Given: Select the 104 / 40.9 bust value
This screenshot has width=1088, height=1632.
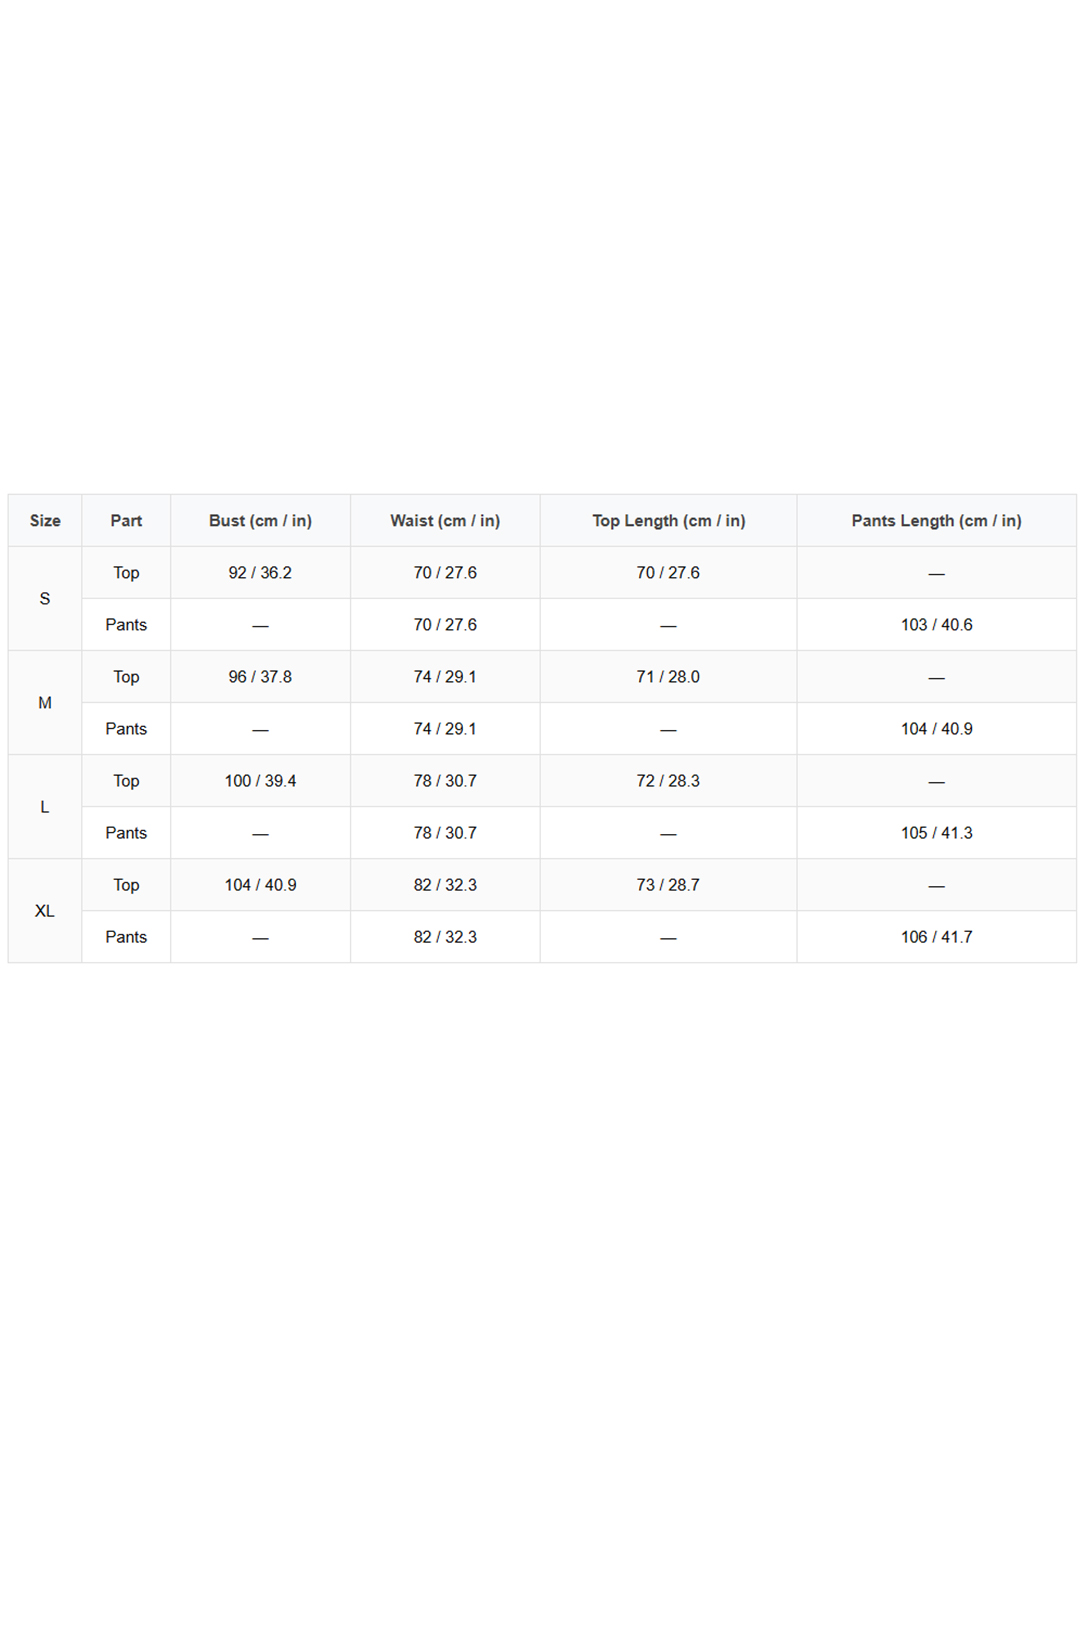Looking at the screenshot, I should tap(260, 885).
